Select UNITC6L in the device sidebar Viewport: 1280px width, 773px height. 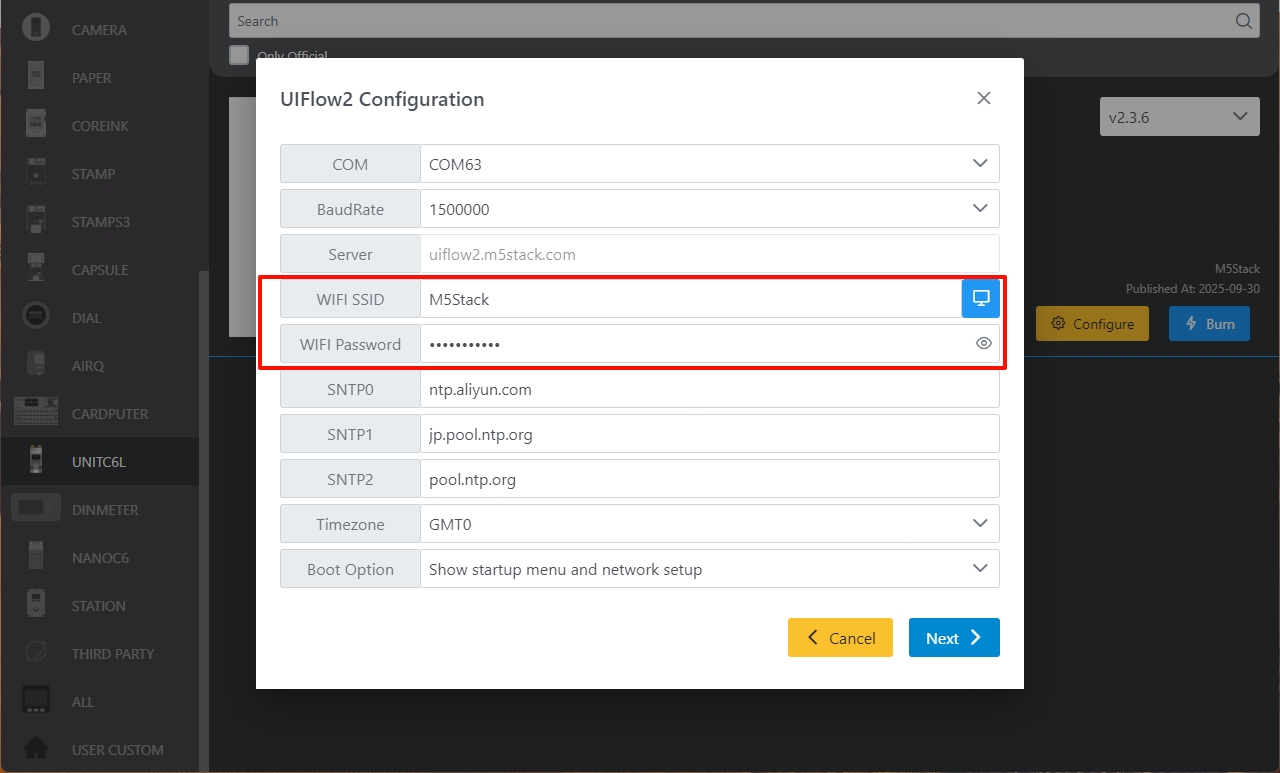coord(98,461)
